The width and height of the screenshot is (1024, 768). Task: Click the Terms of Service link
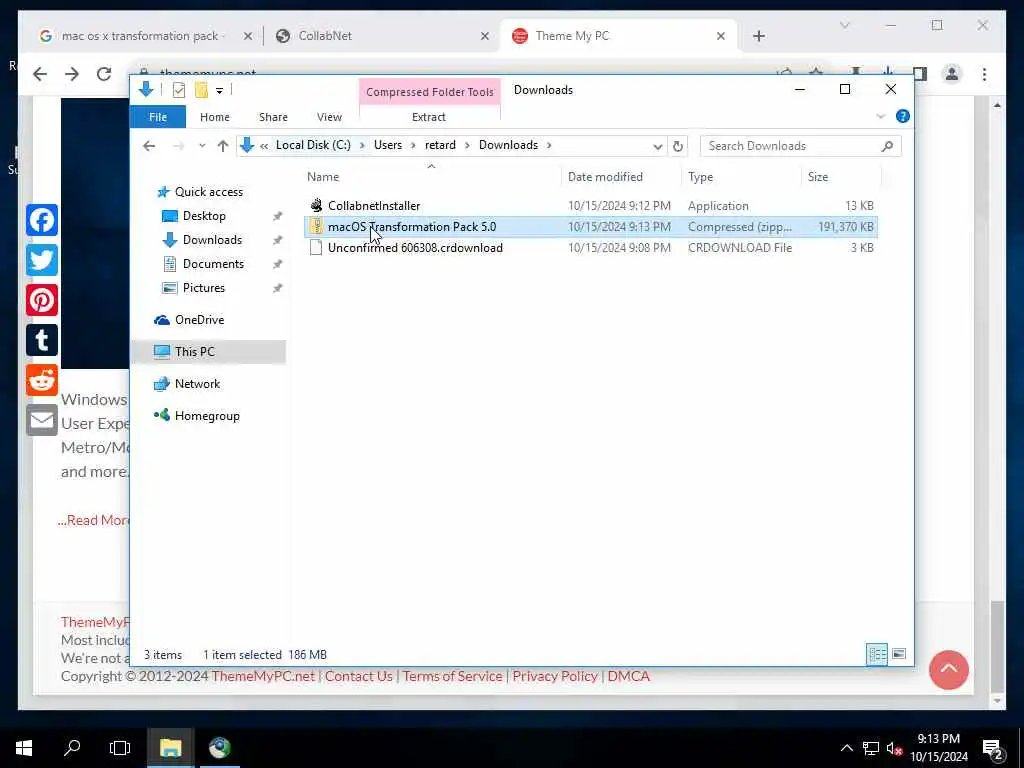[453, 676]
